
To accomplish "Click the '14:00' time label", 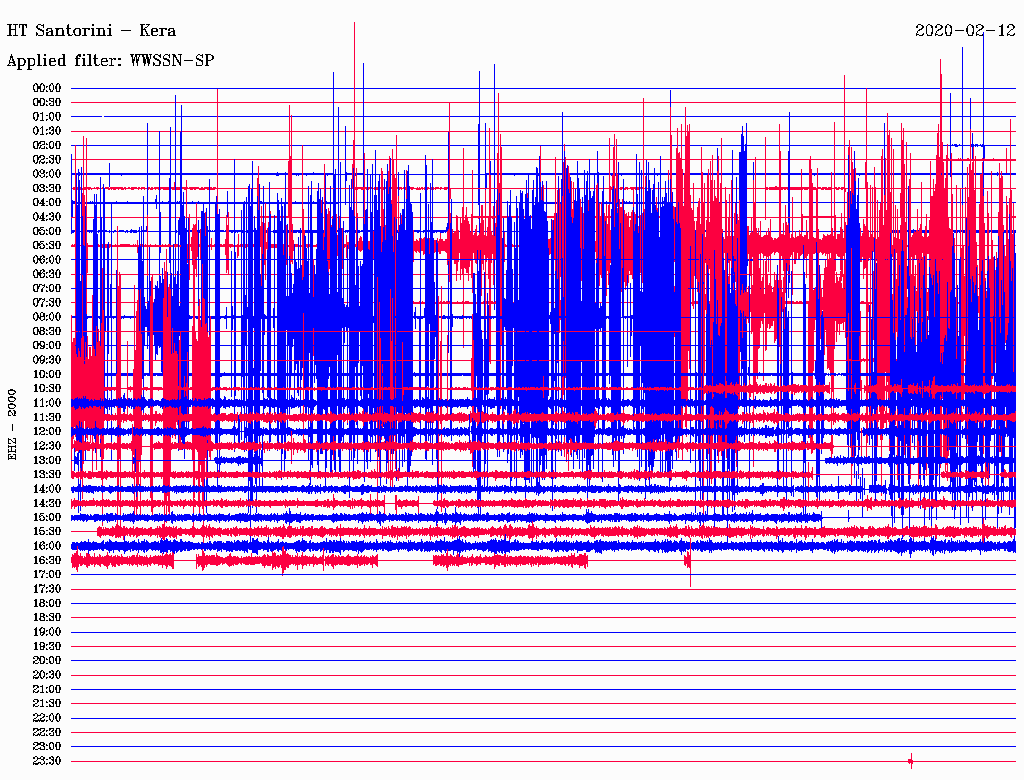I will coord(47,489).
